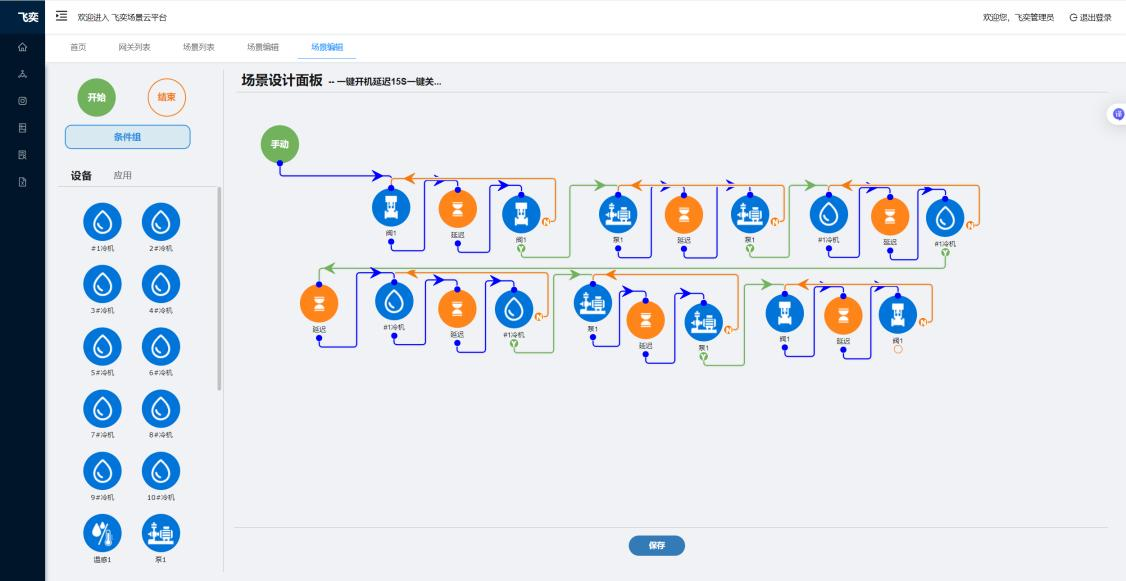Screen dimensions: 1126x581
Task: Select the 6#冷机 device icon
Action: pos(160,346)
